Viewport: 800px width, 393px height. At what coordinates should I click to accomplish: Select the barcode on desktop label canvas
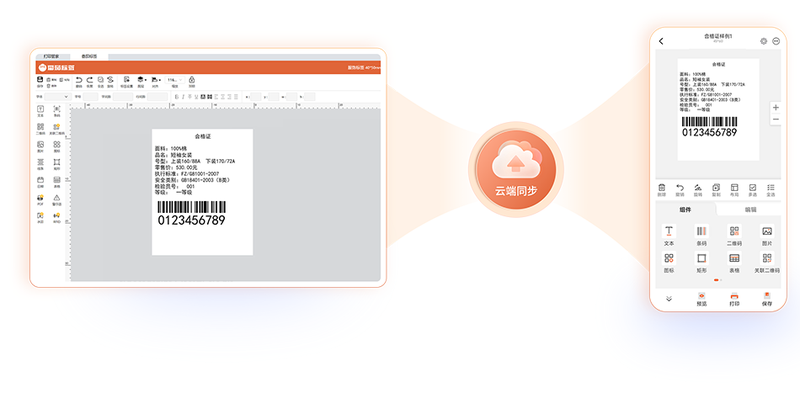point(191,213)
